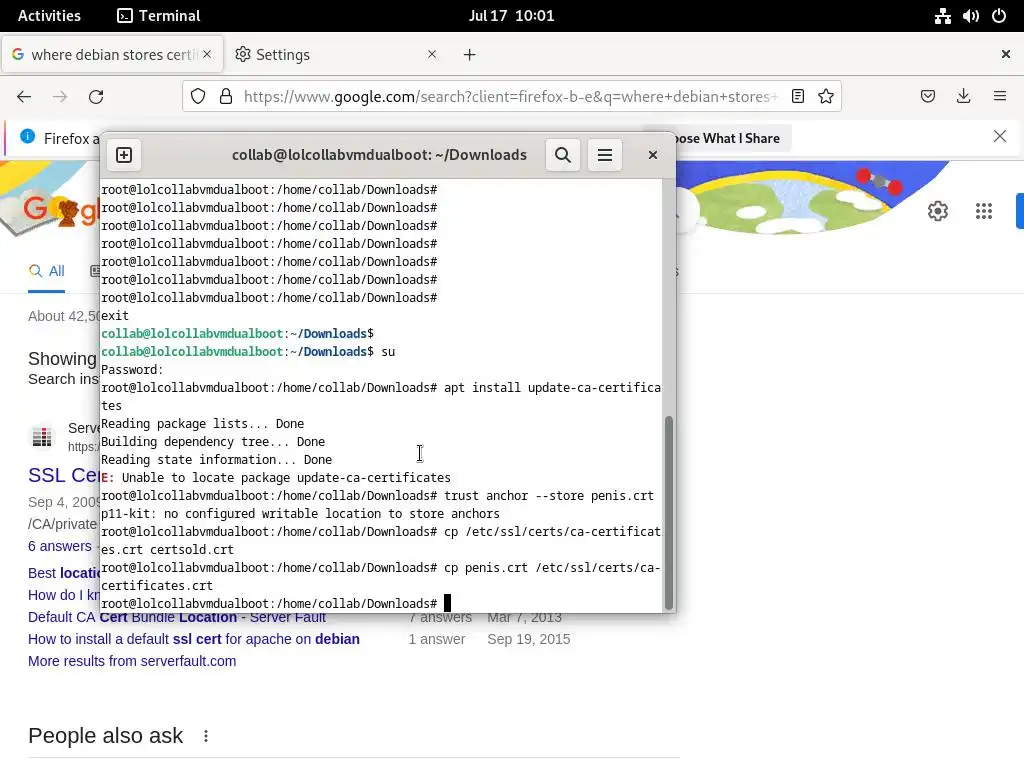Toggle reader view in address bar
The width and height of the screenshot is (1024, 768).
pos(797,97)
